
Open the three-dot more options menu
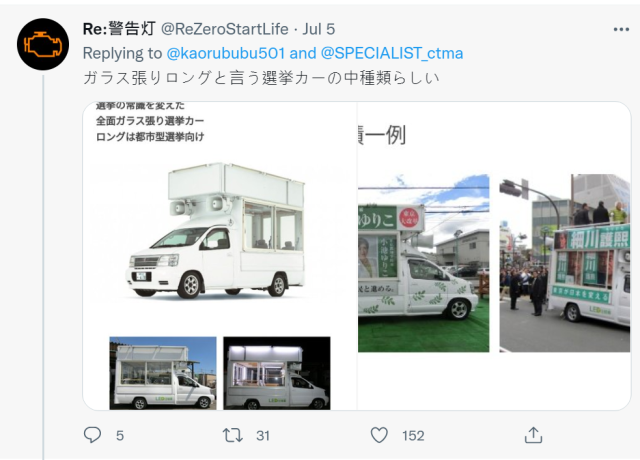[621, 29]
